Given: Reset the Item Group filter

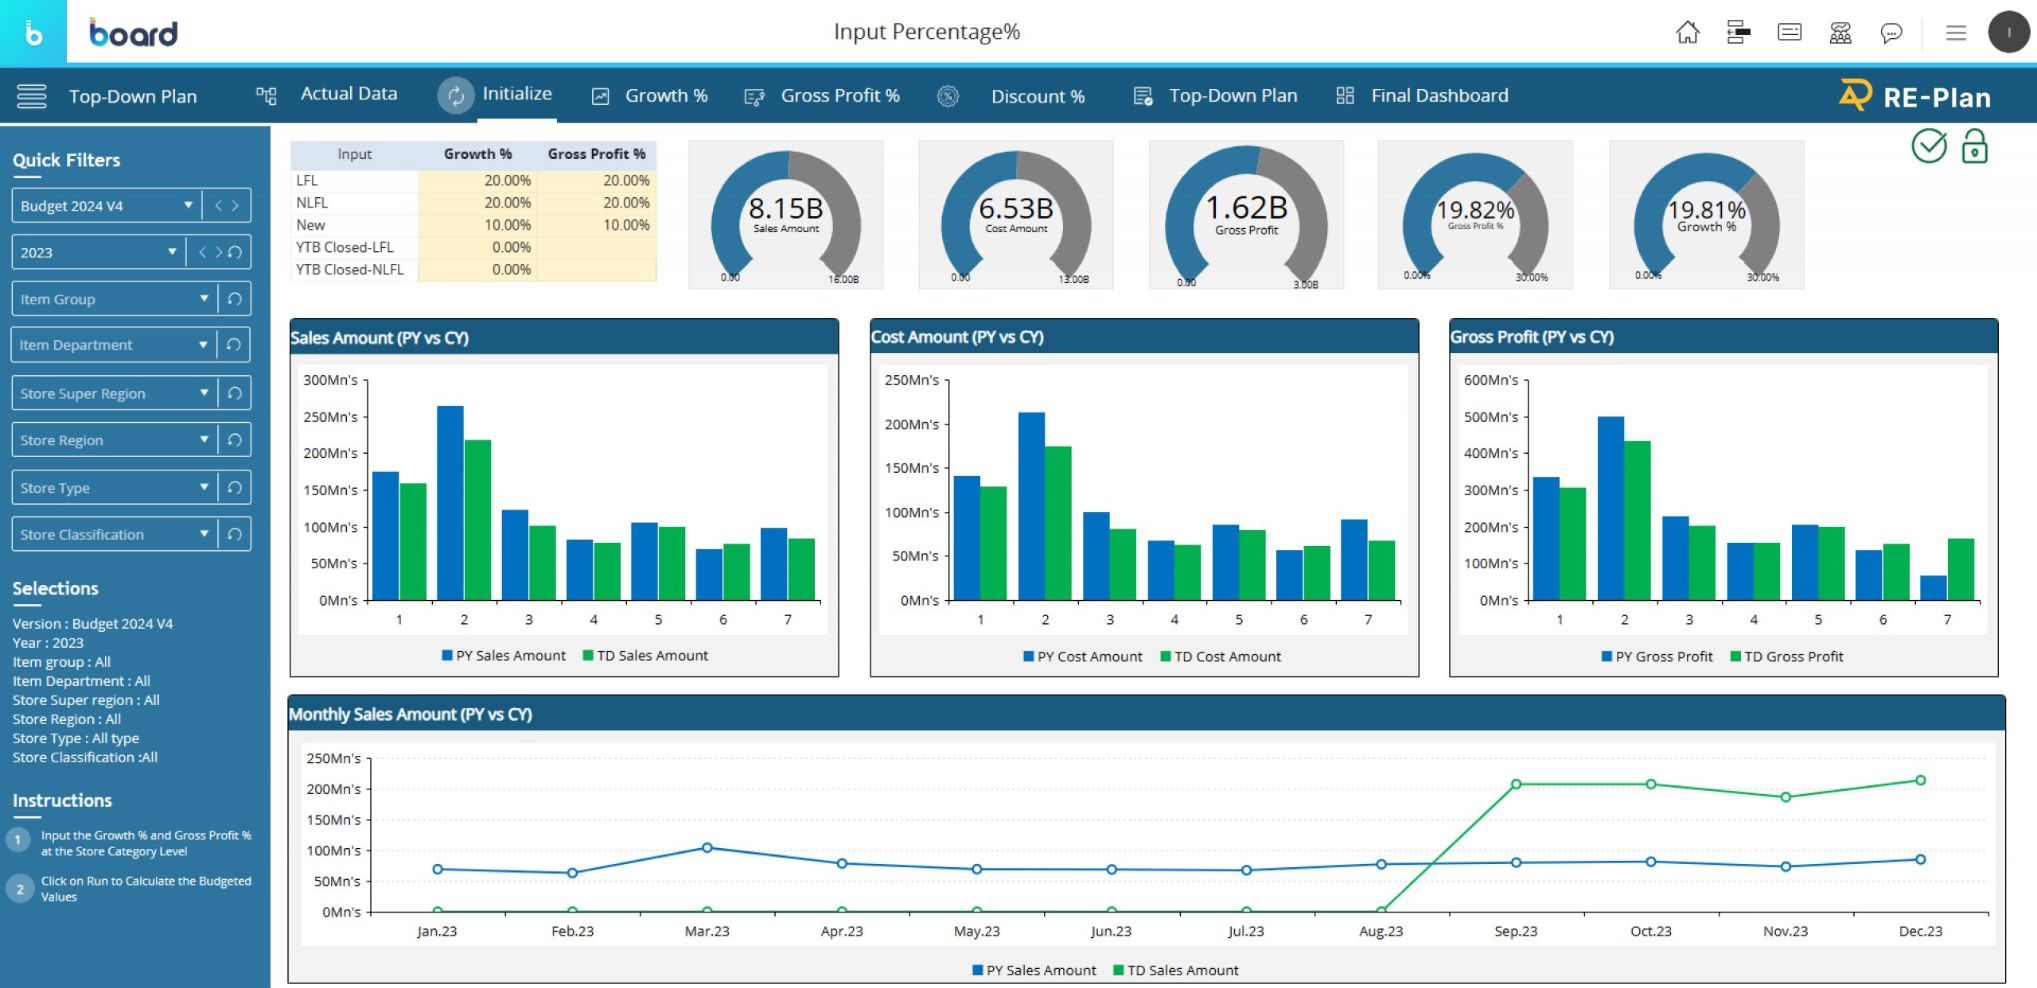Looking at the screenshot, I should (x=234, y=299).
